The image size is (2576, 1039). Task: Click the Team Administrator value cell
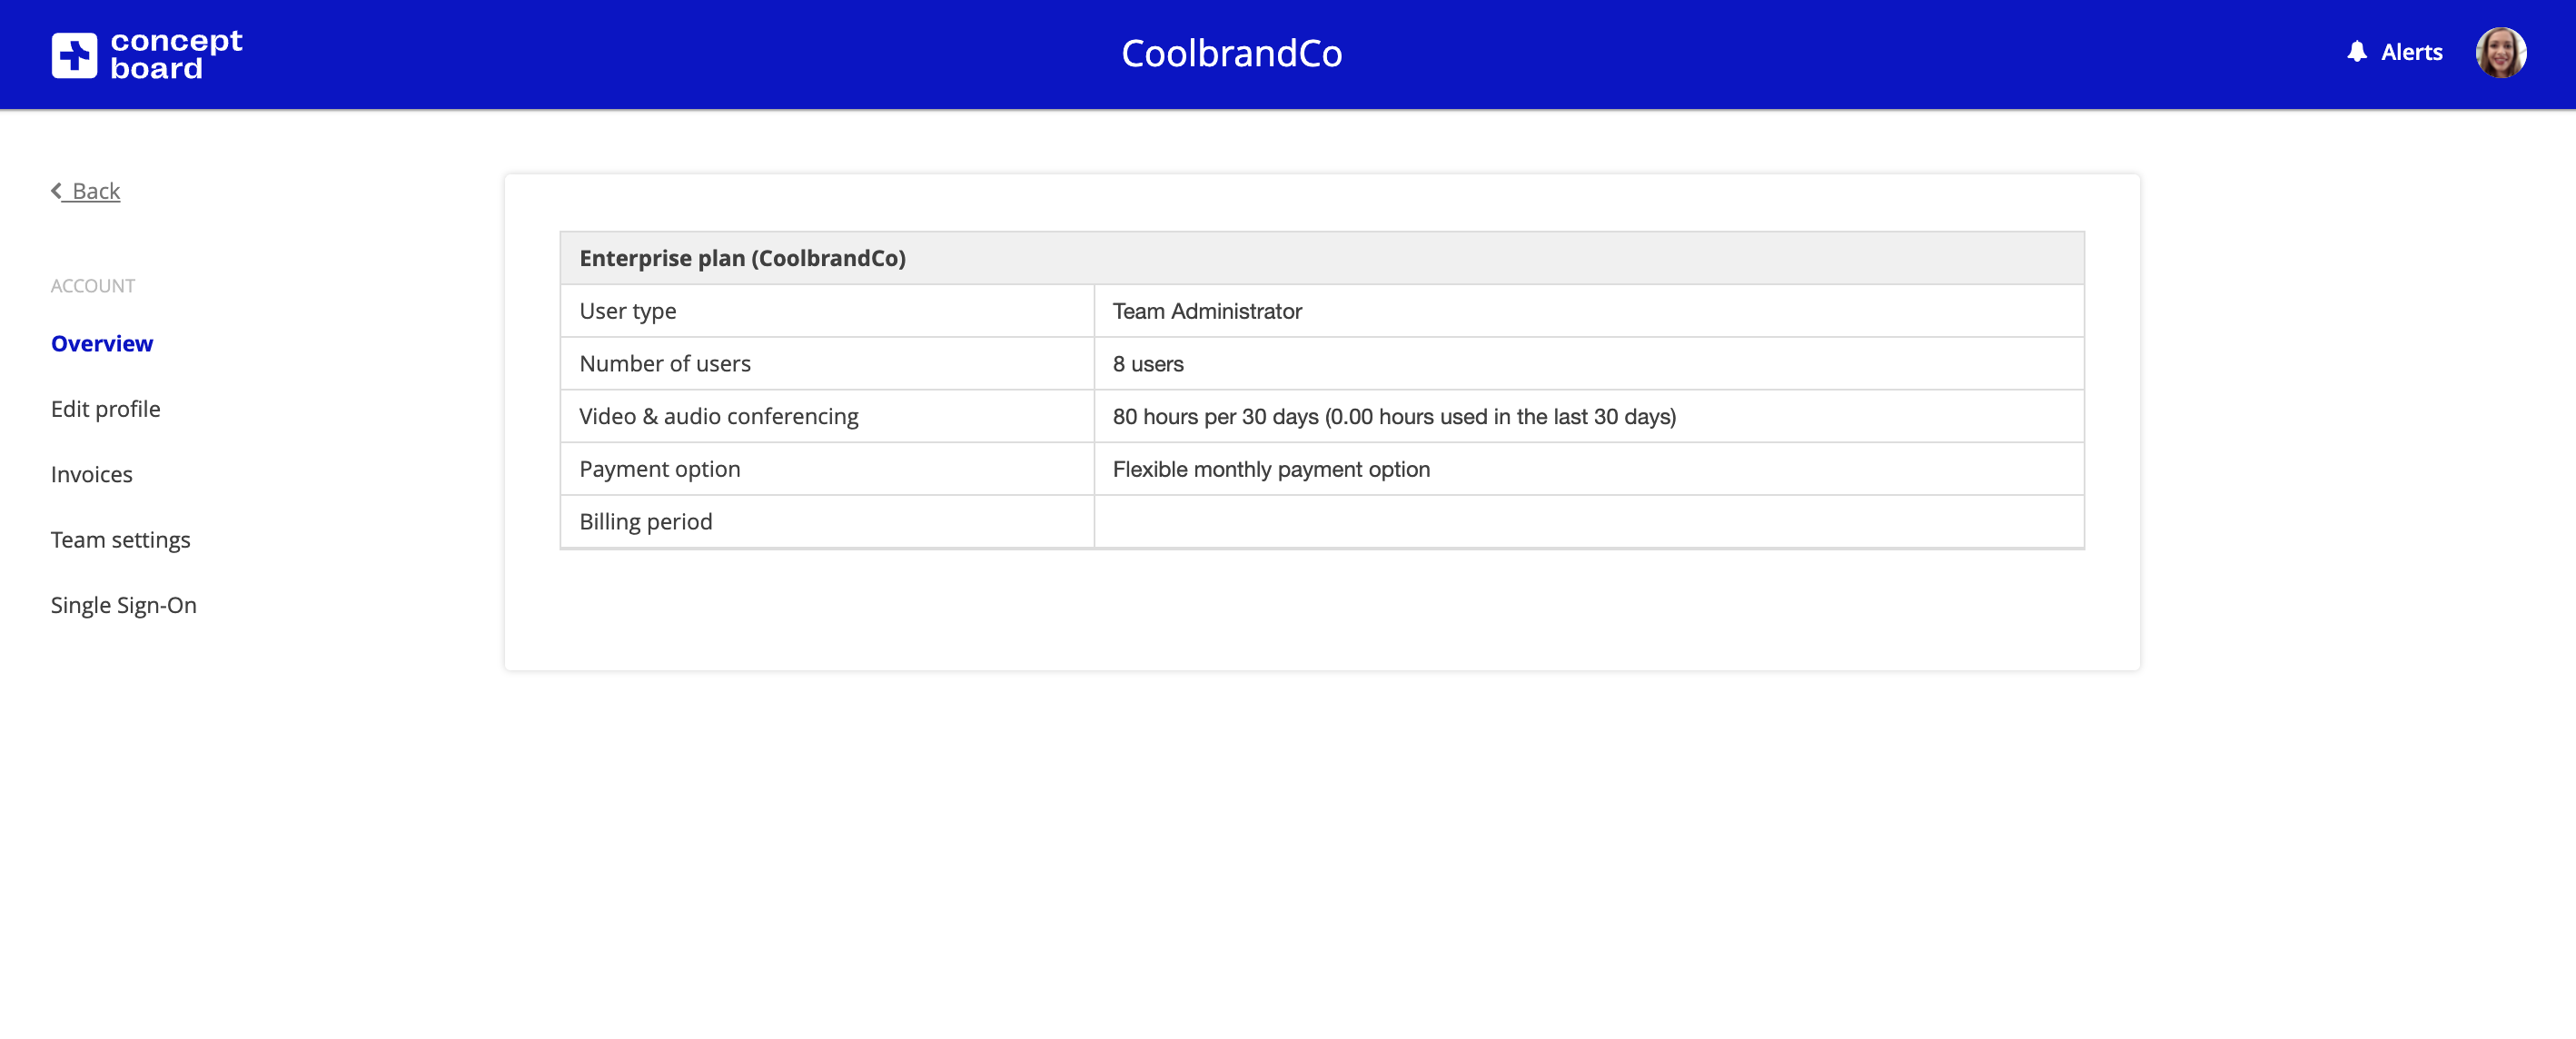click(x=1207, y=311)
